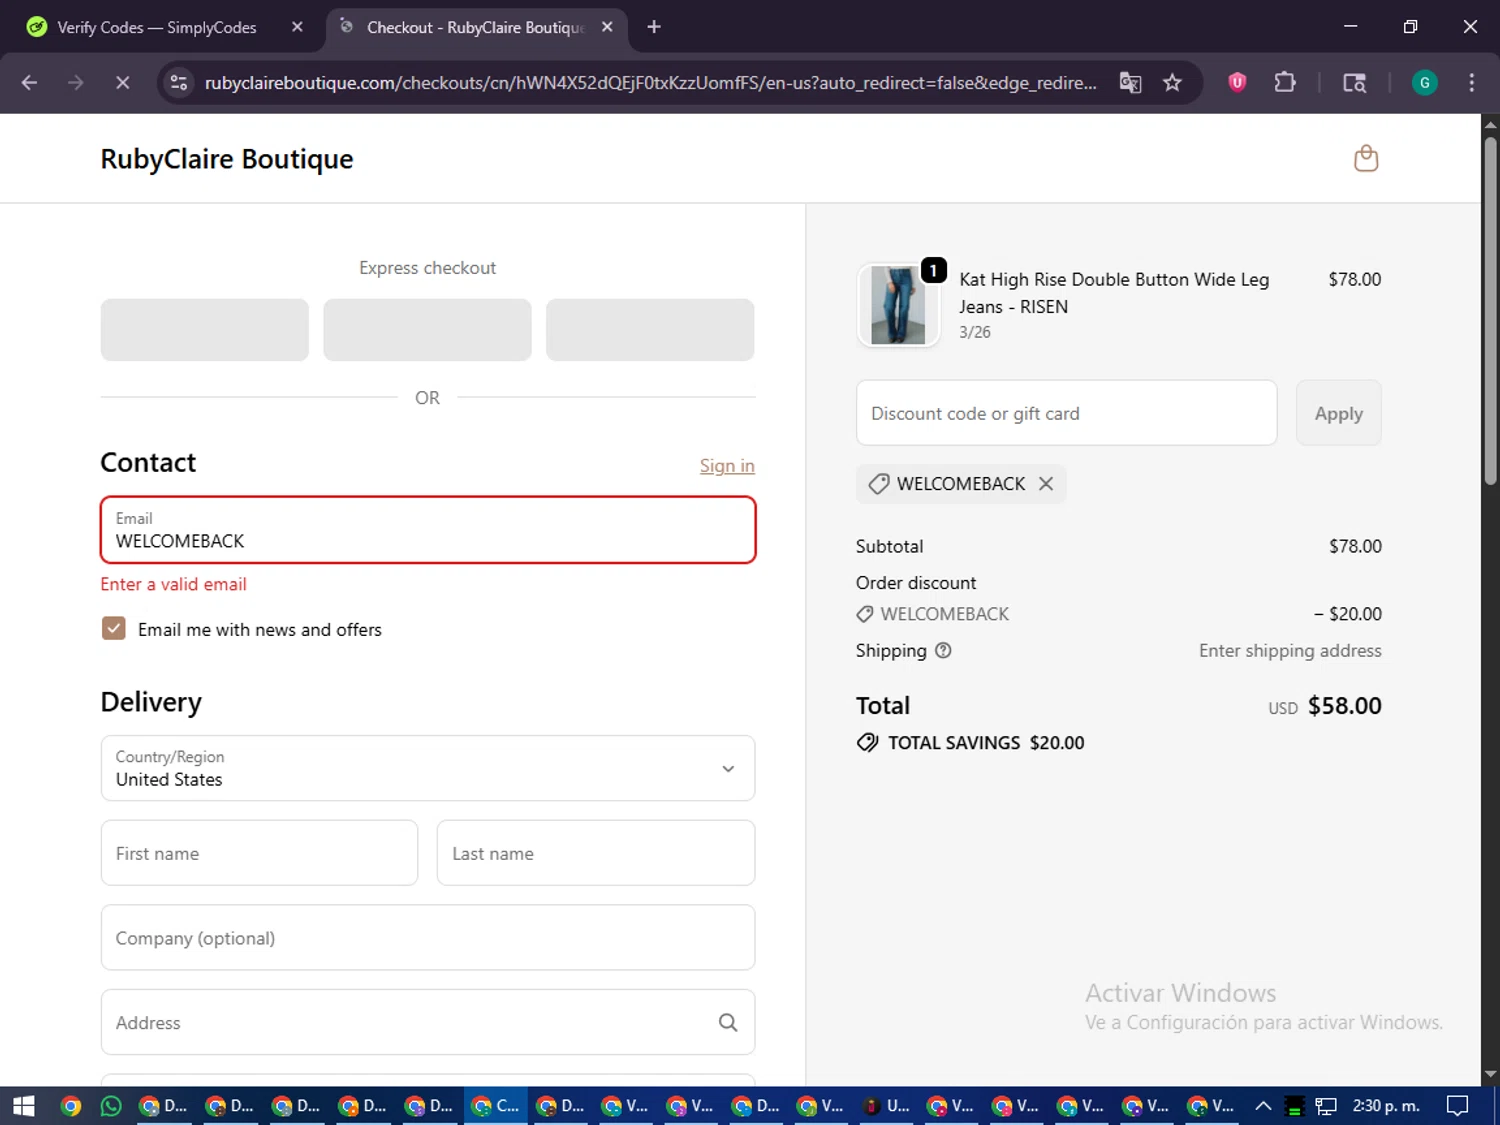Screen dimensions: 1500x1125
Task: Open Chrome three-dot menu
Action: coord(1471,83)
